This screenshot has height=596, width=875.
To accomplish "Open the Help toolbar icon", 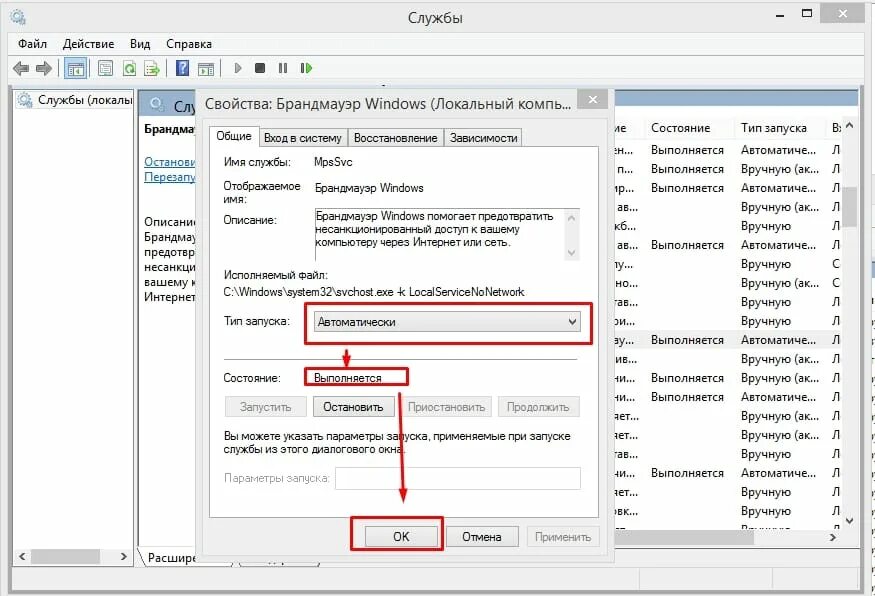I will 182,68.
